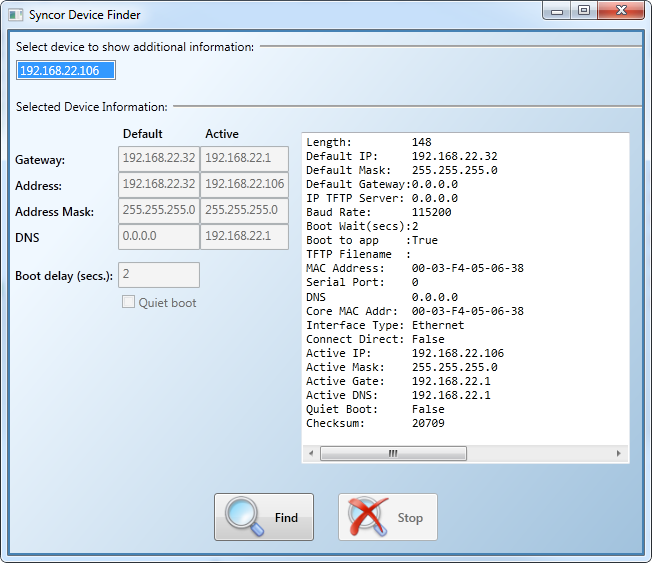This screenshot has width=652, height=563.
Task: Click the scroll right arrow in info panel
Action: pos(619,453)
